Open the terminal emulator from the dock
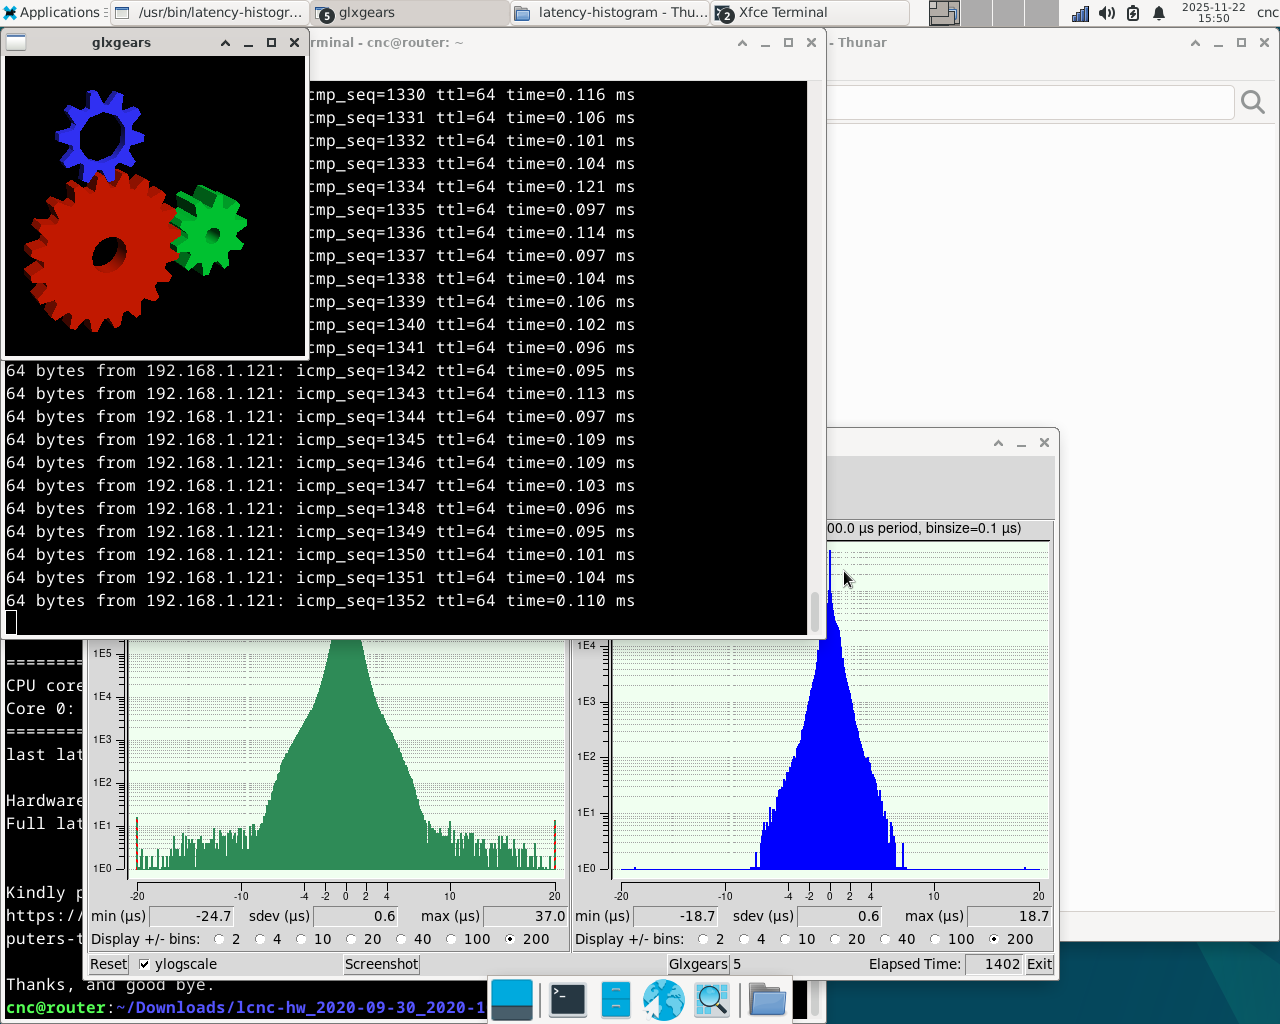This screenshot has width=1280, height=1024. pyautogui.click(x=567, y=999)
